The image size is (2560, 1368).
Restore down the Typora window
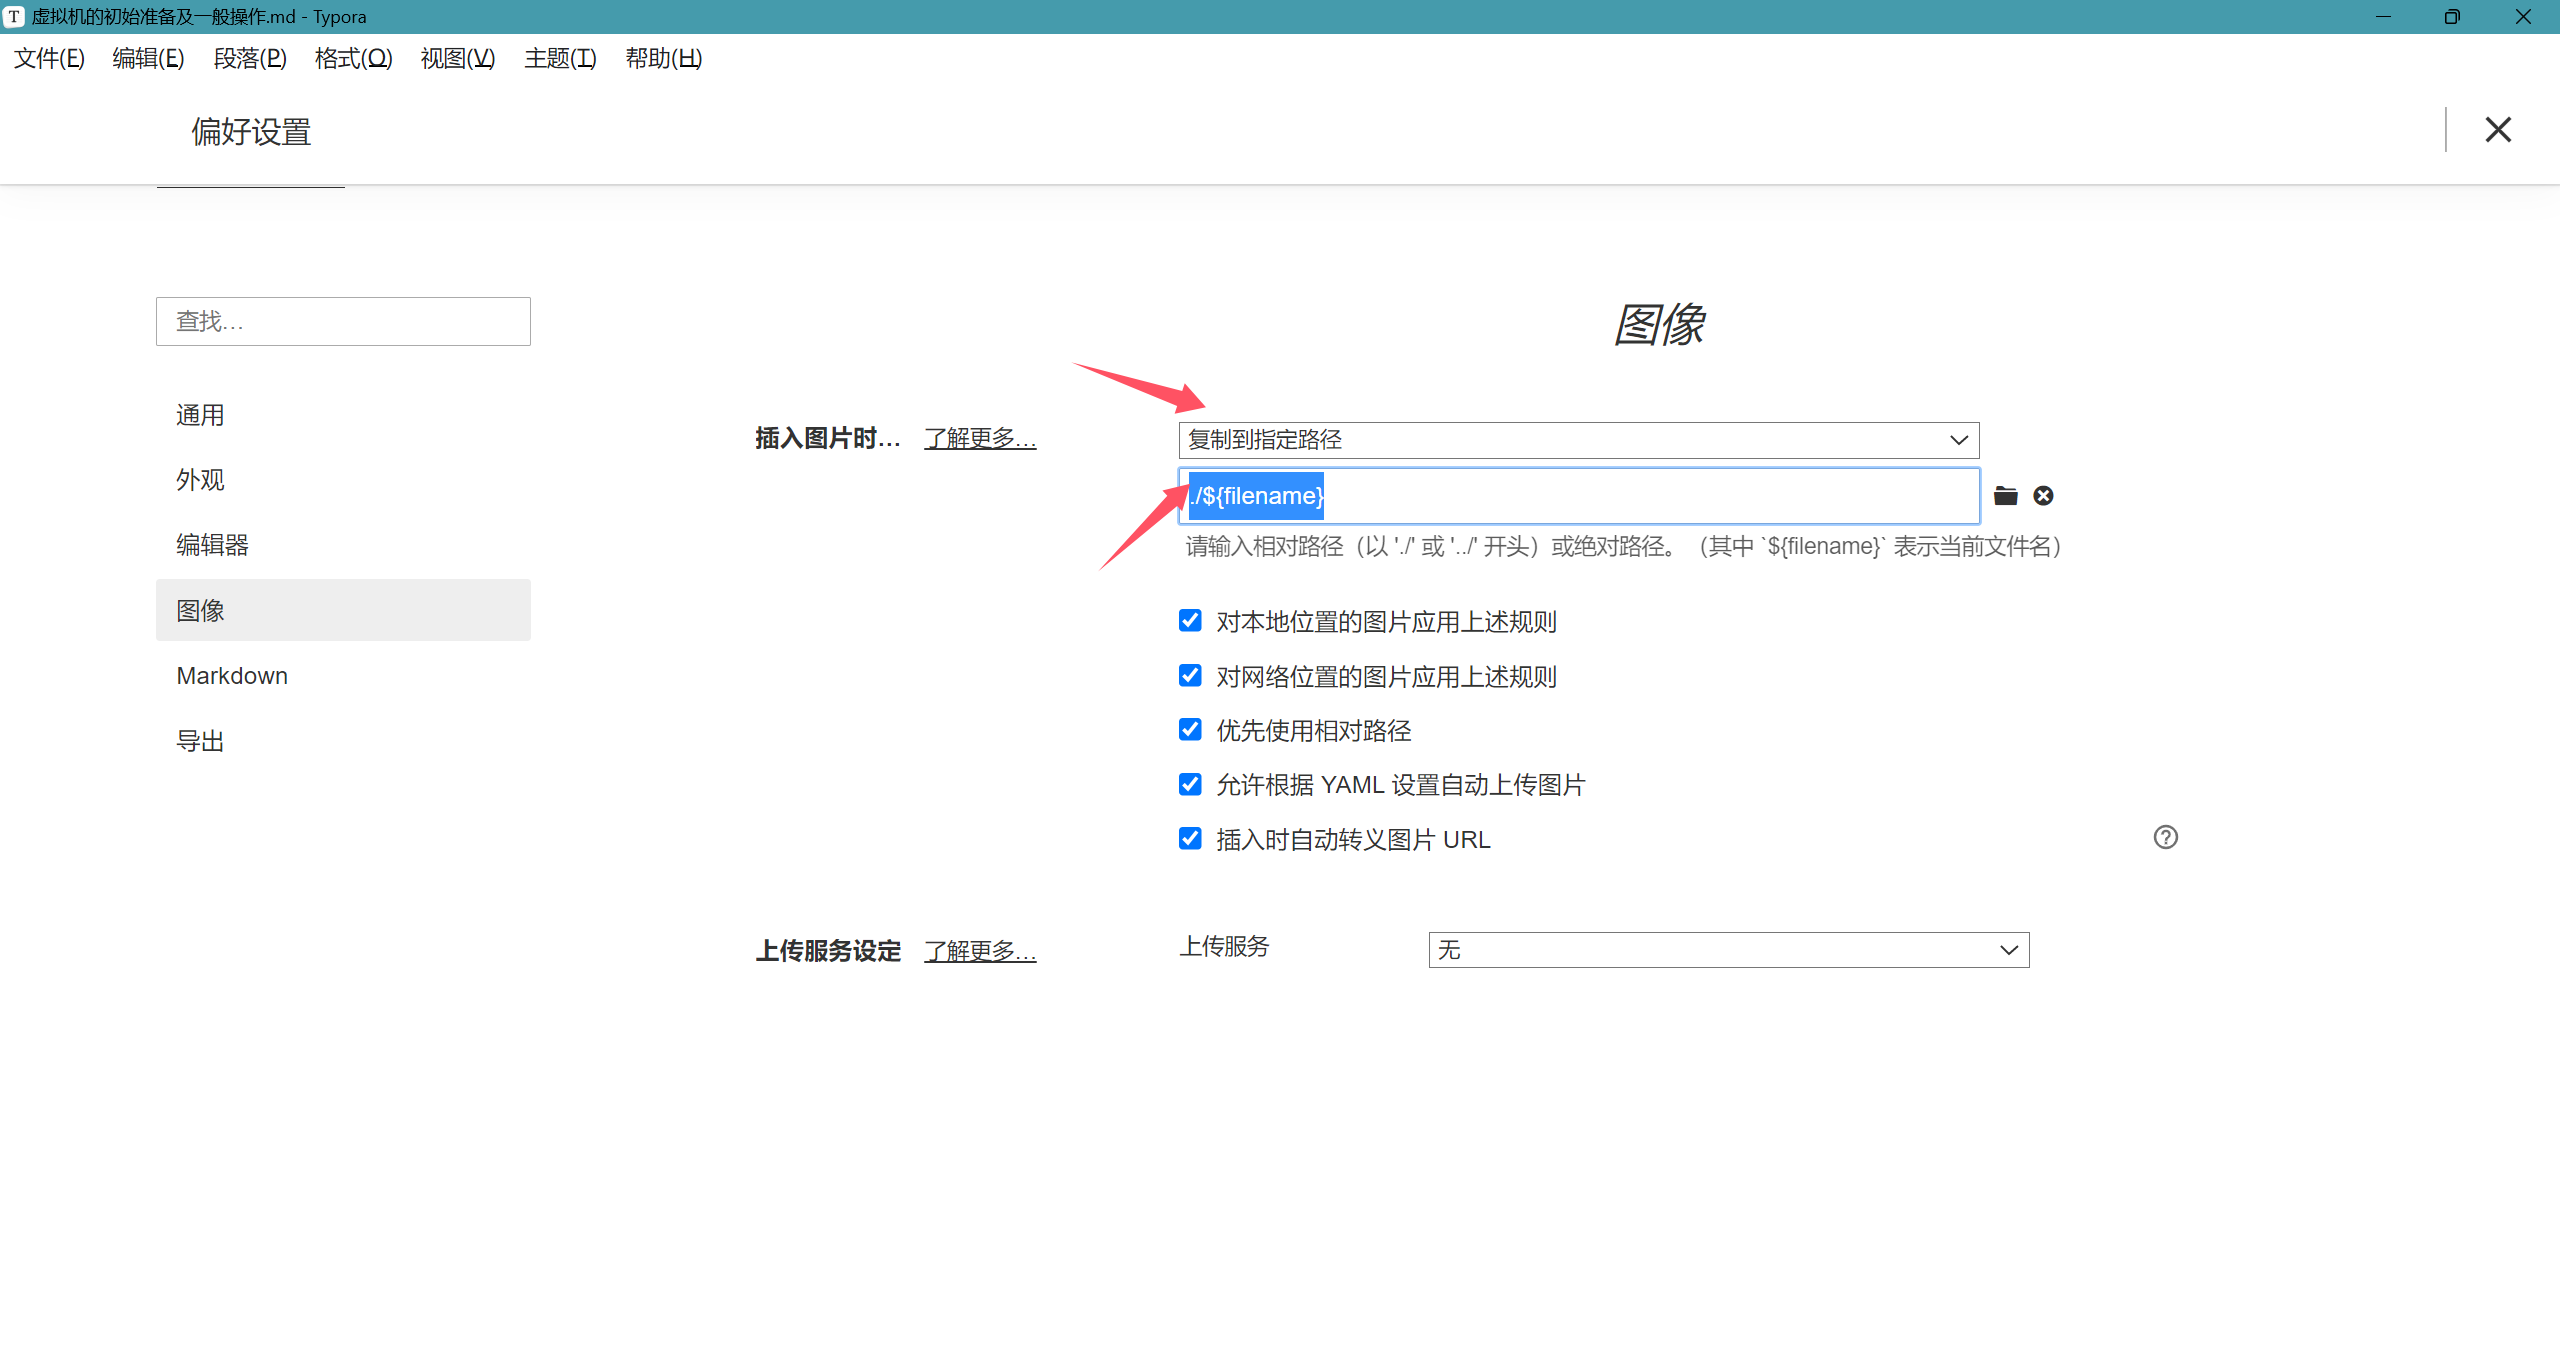coord(2452,17)
